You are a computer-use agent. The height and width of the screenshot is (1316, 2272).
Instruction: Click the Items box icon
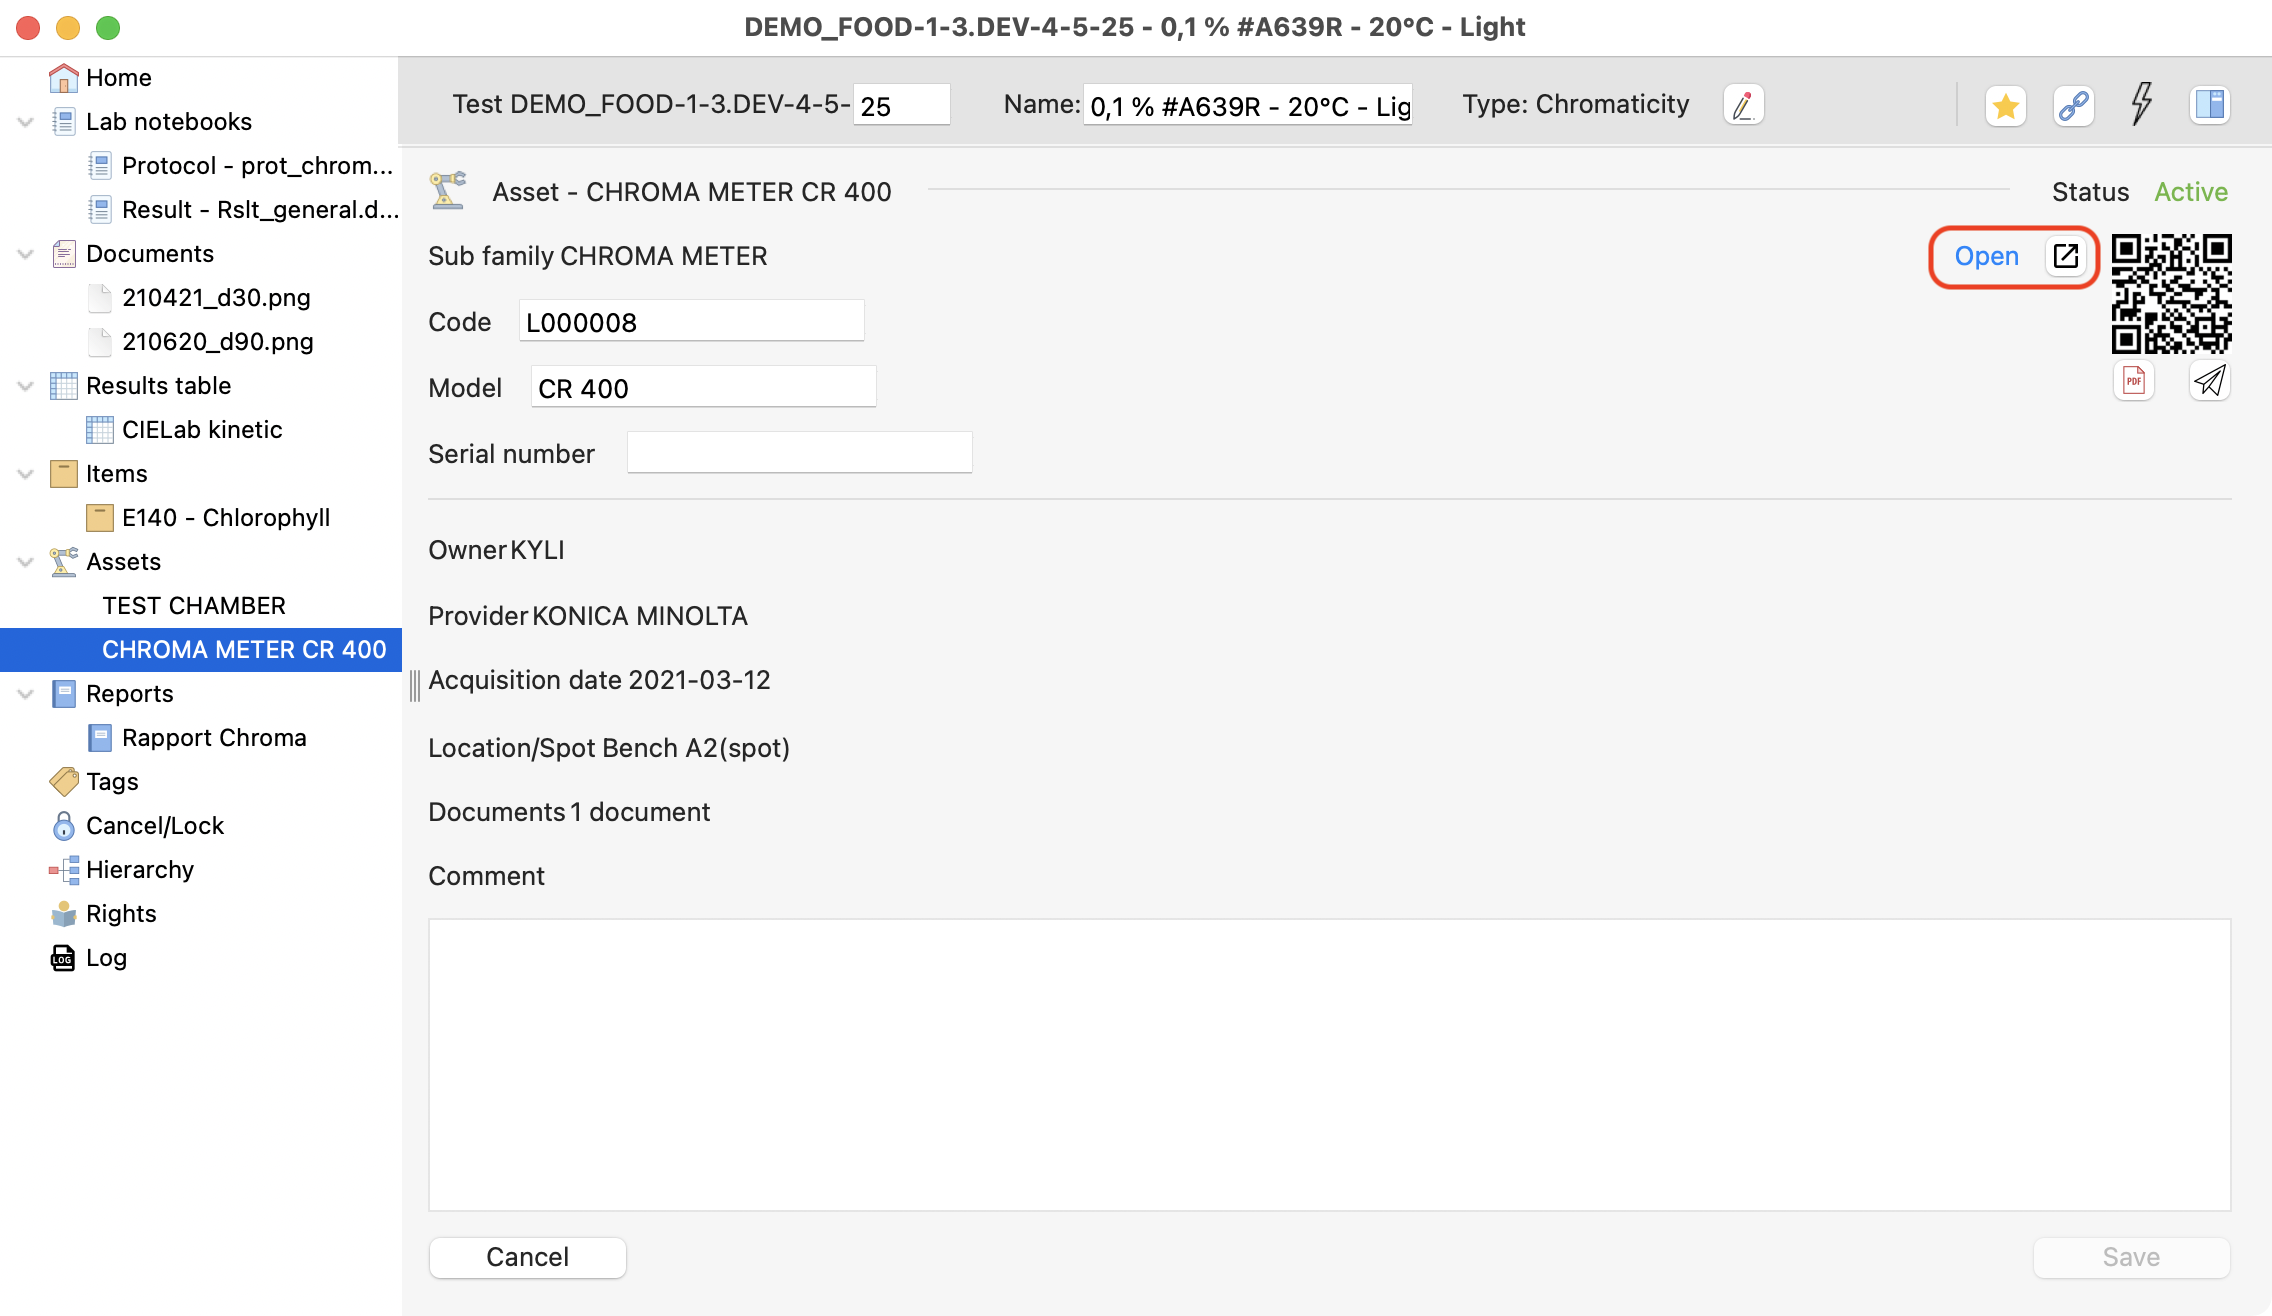63,474
